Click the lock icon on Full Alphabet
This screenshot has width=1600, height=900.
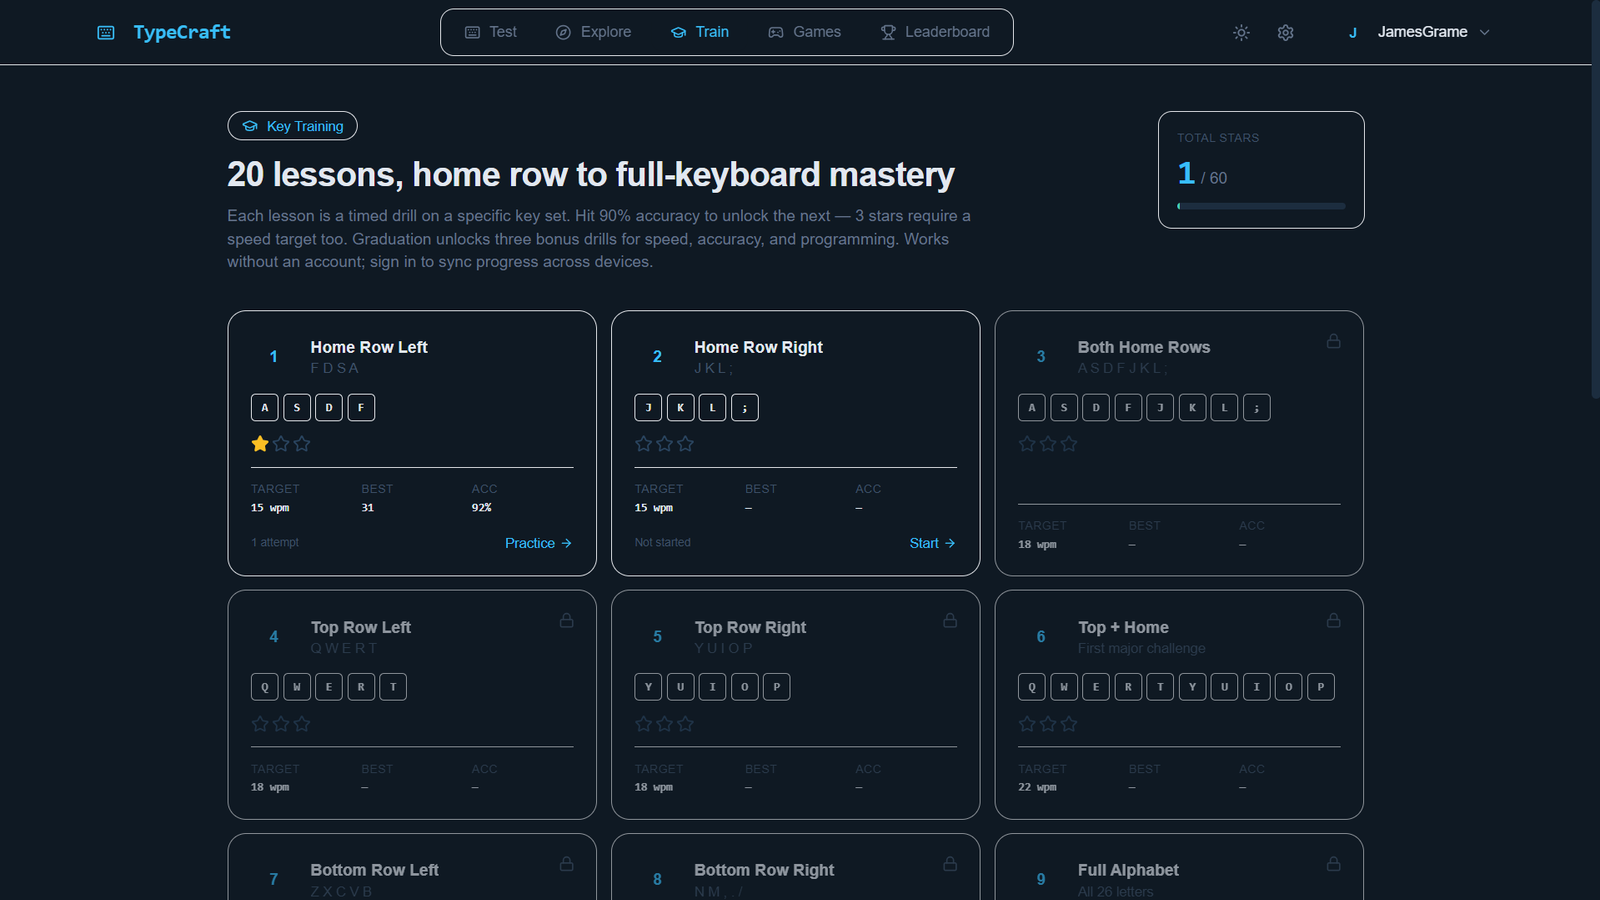[1333, 863]
